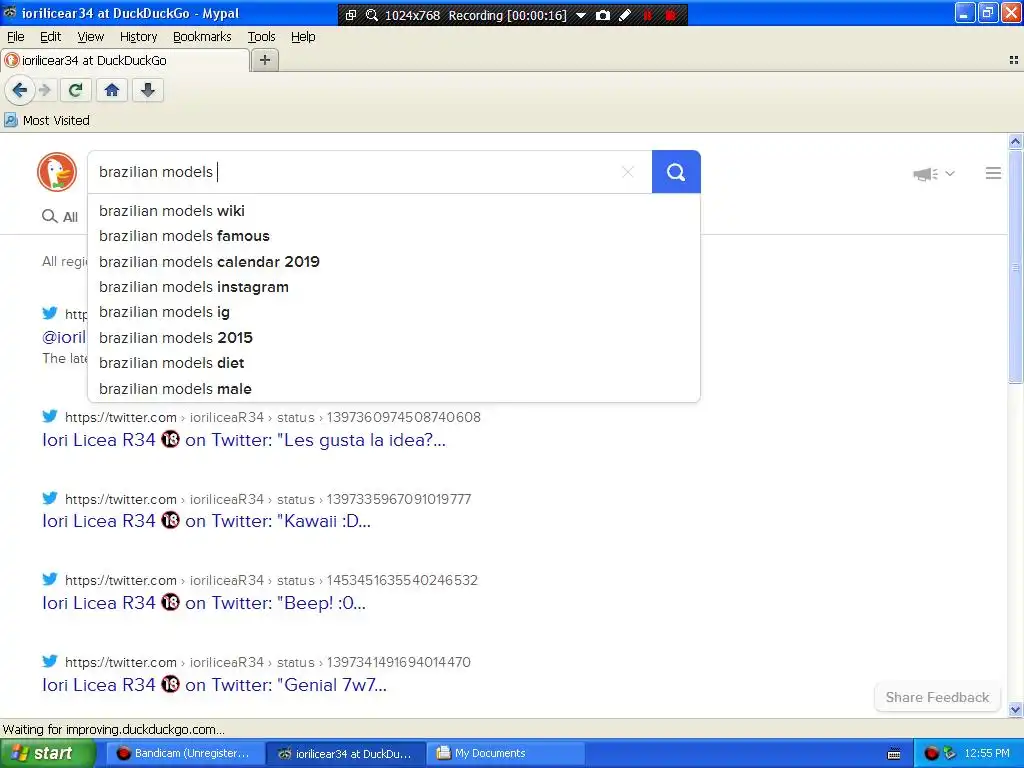
Task: Open the Edit menu
Action: (x=50, y=37)
